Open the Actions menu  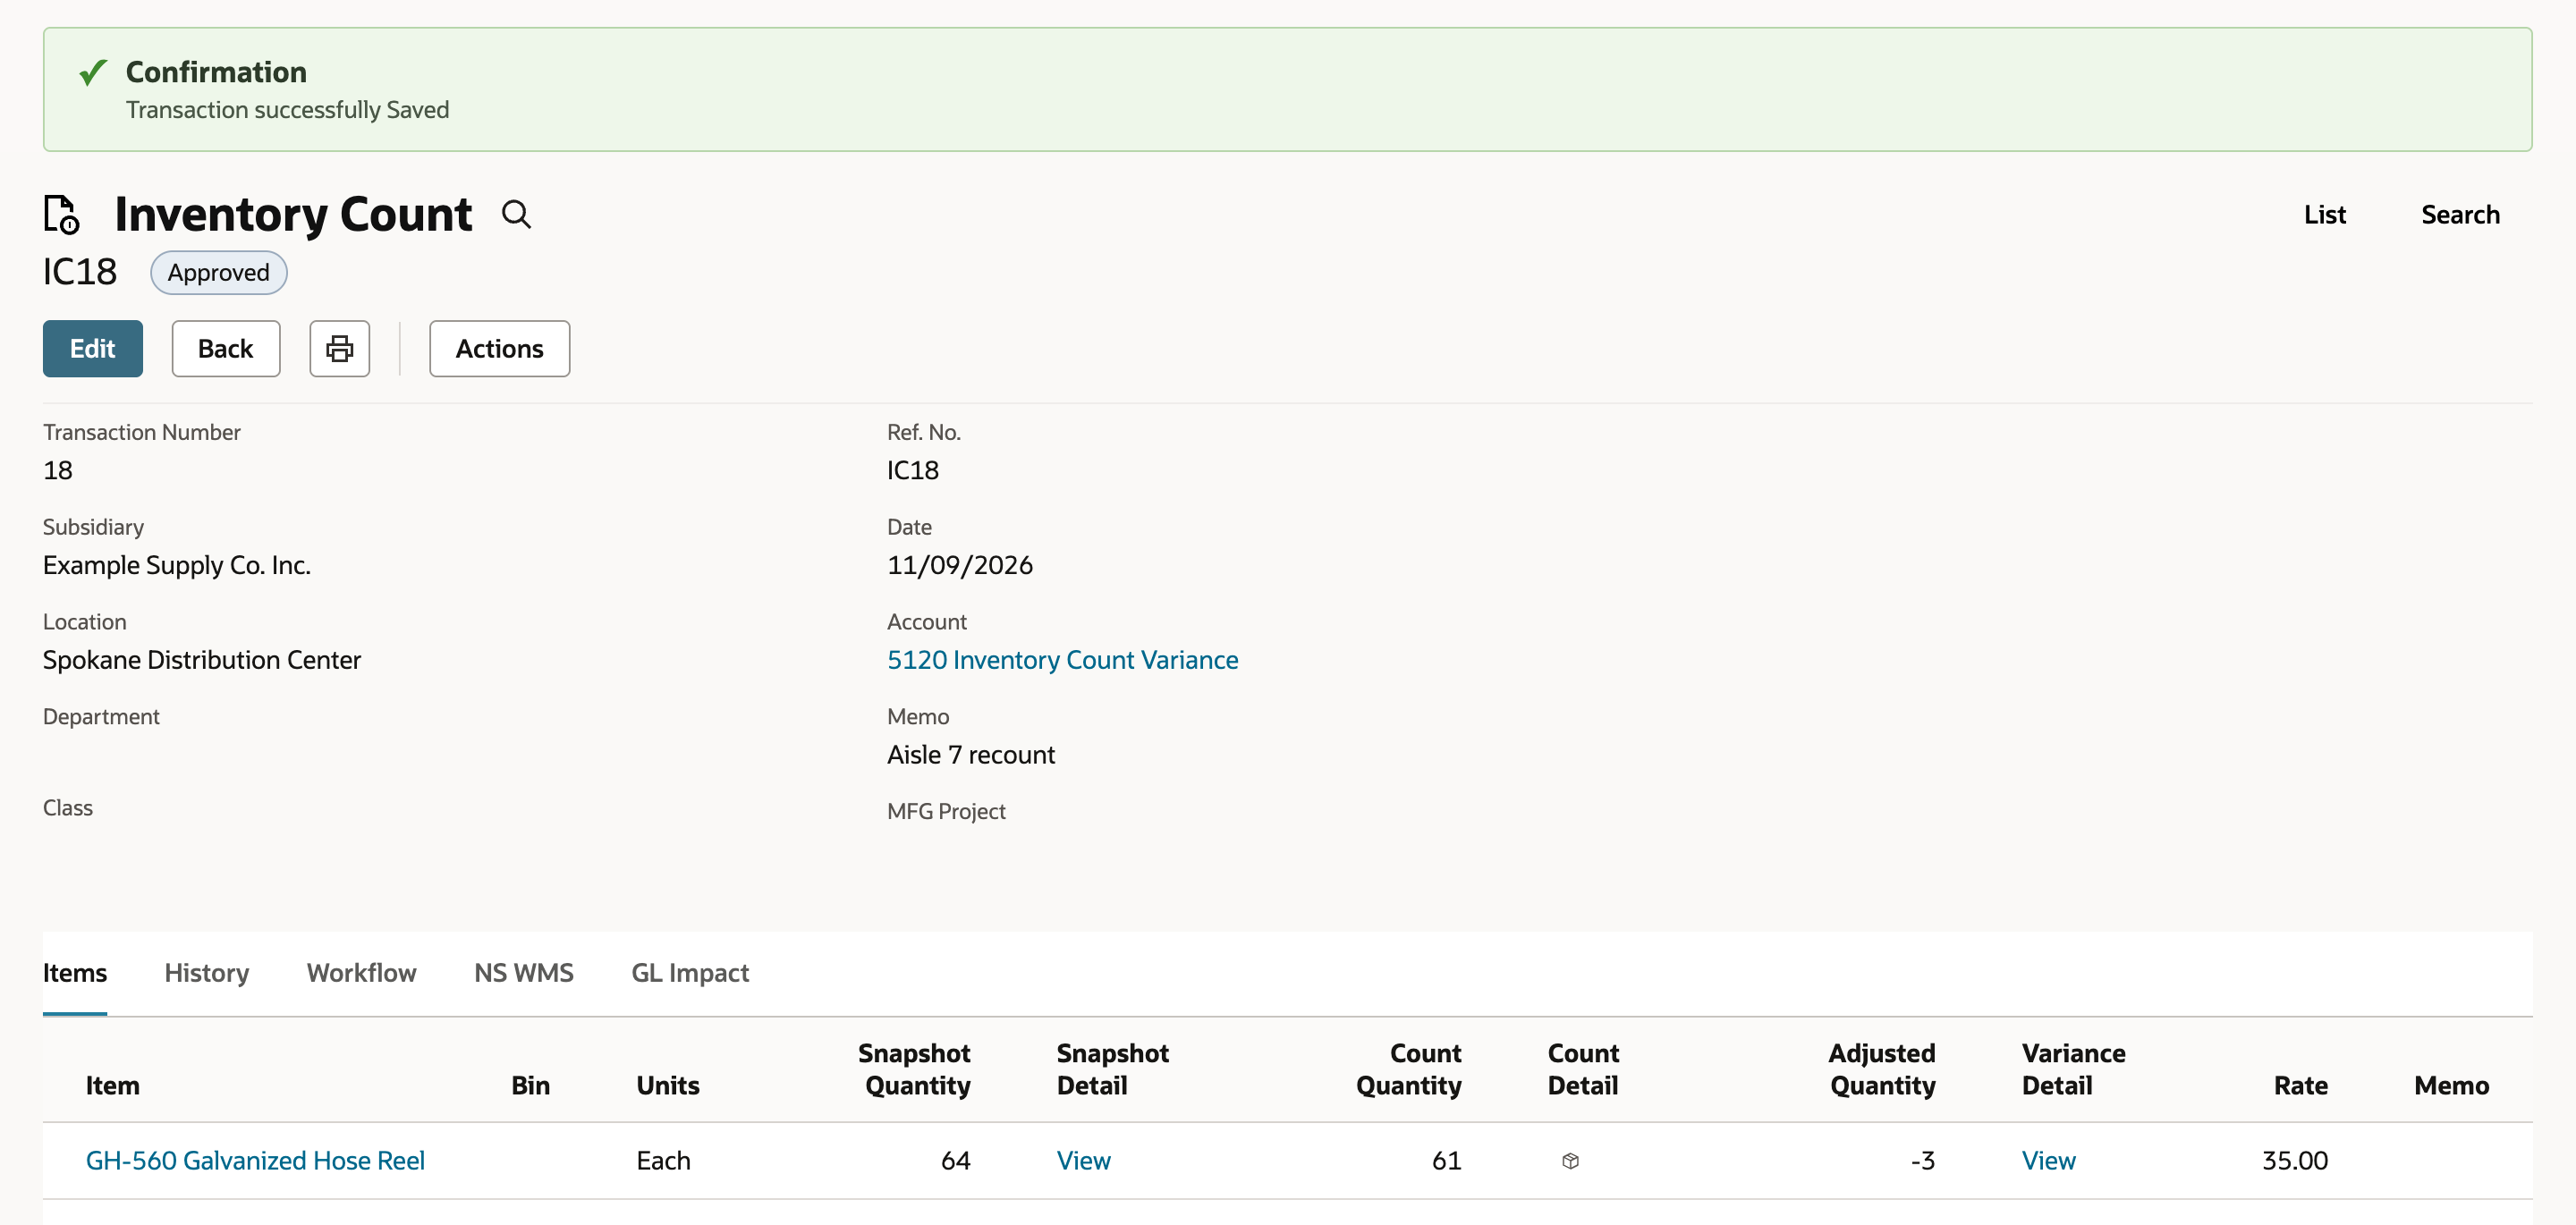pyautogui.click(x=500, y=348)
